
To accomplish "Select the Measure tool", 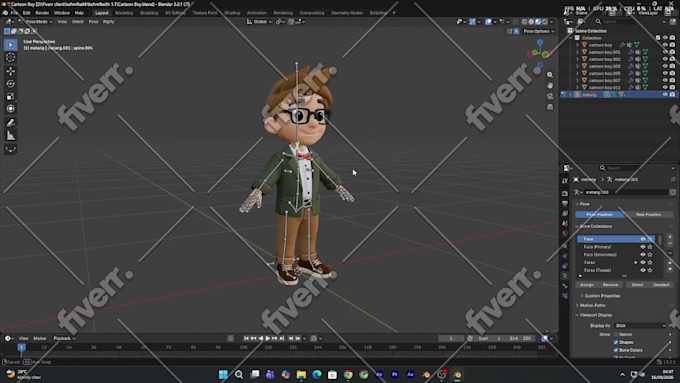I will point(11,136).
